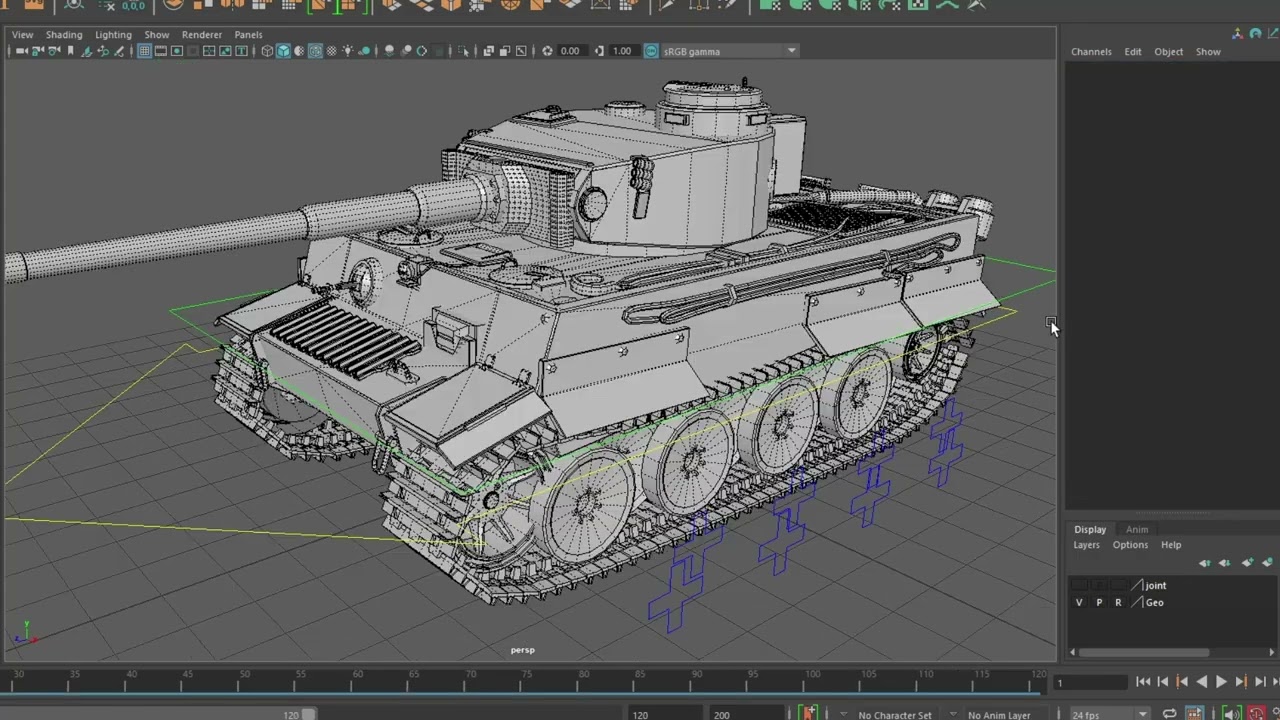Select the joint layer name
Image resolution: width=1280 pixels, height=720 pixels.
pos(1156,585)
